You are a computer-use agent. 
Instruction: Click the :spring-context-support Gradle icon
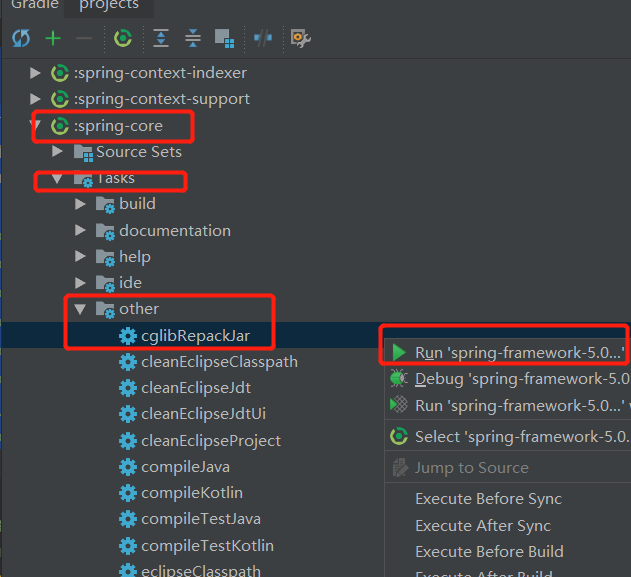tap(60, 99)
